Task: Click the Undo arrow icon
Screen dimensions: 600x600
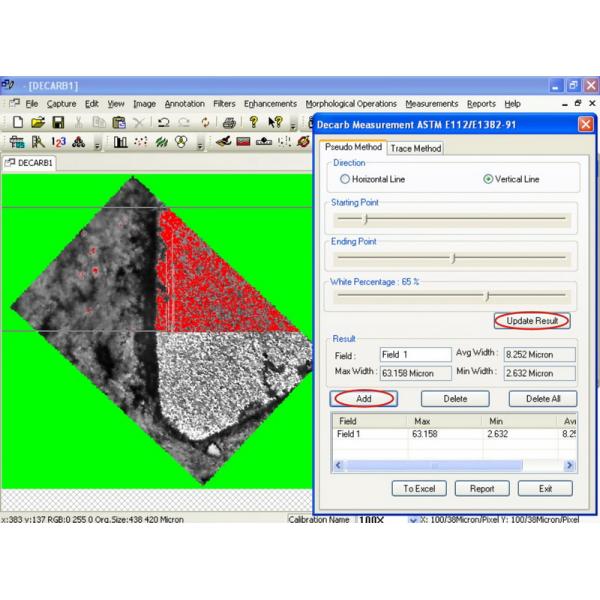Action: (x=163, y=123)
